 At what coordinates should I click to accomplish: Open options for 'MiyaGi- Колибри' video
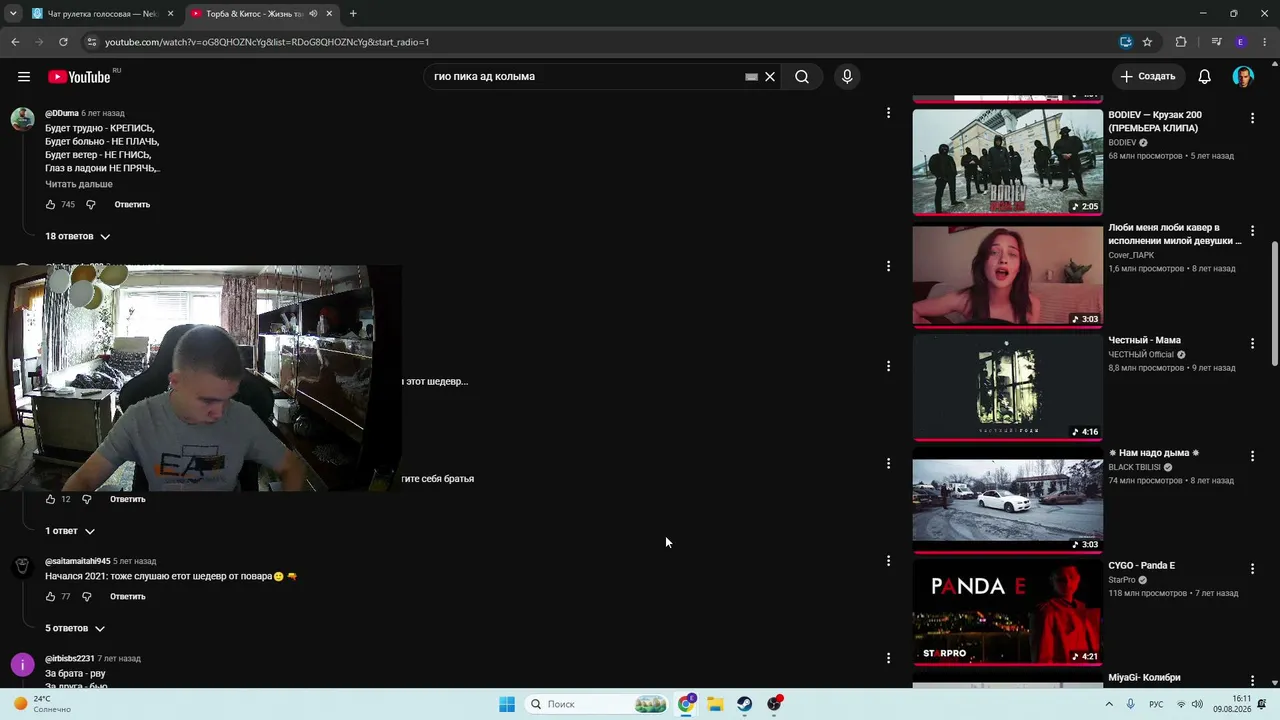(1252, 681)
